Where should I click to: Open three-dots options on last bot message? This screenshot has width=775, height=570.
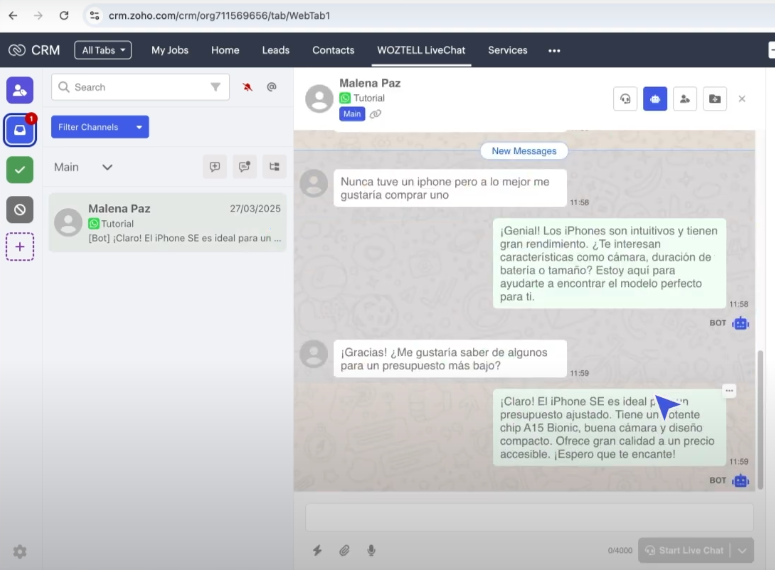click(x=729, y=391)
